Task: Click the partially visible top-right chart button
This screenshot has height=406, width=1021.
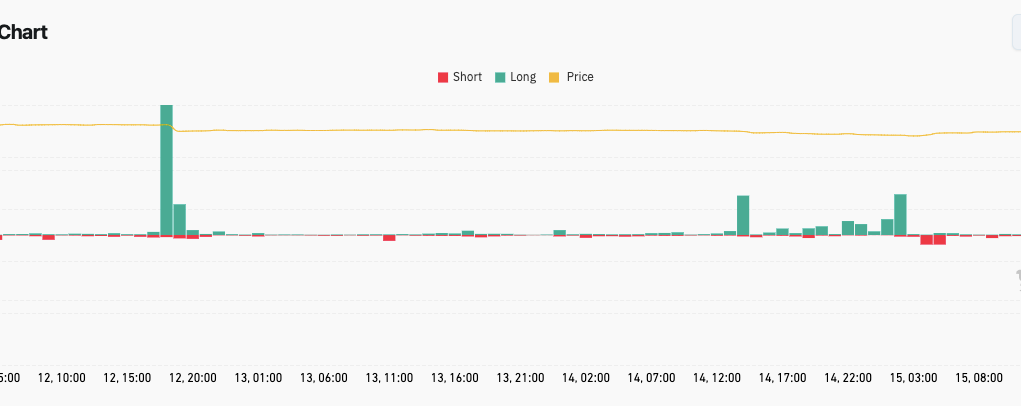Action: (1015, 33)
